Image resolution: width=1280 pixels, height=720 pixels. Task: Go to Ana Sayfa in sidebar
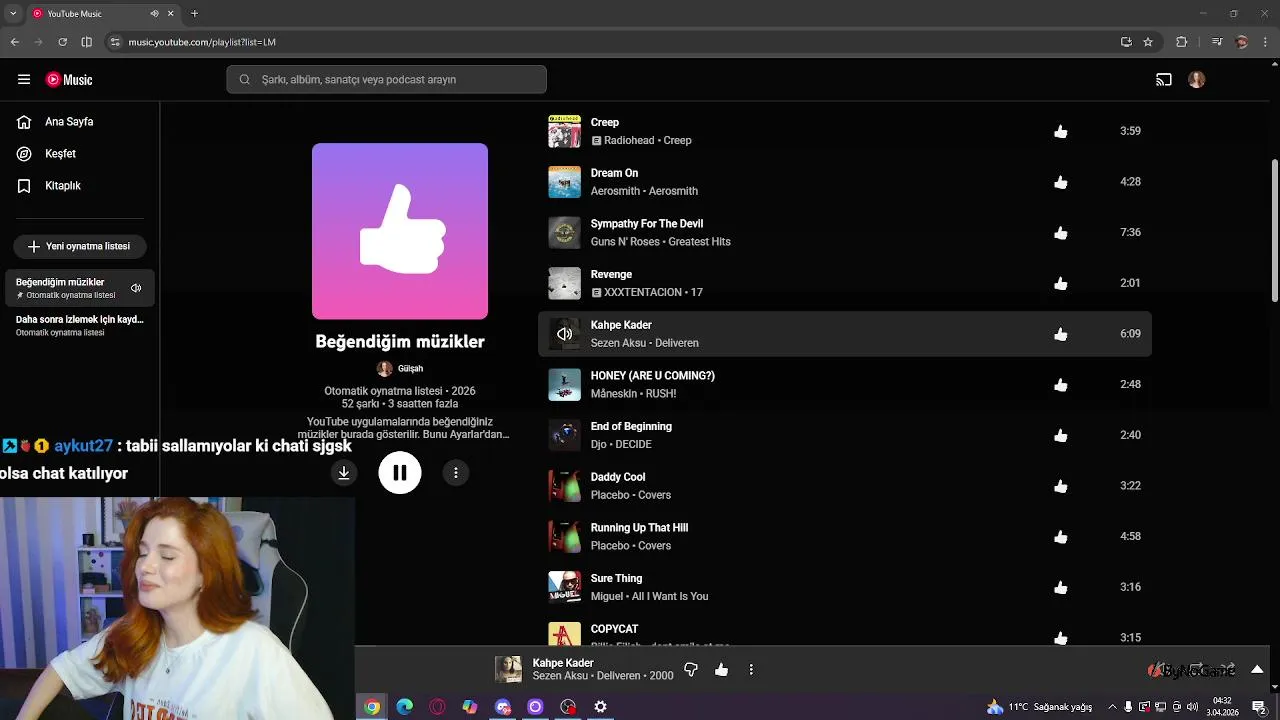tap(80, 122)
